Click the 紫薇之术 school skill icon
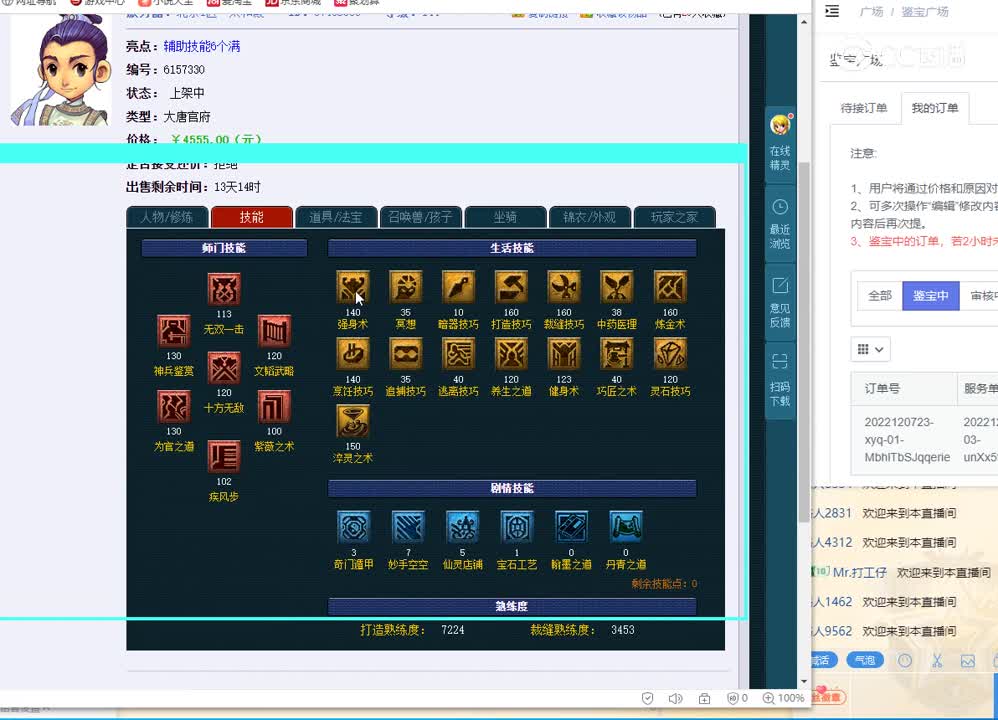Screen dimensions: 998x720 pos(274,407)
